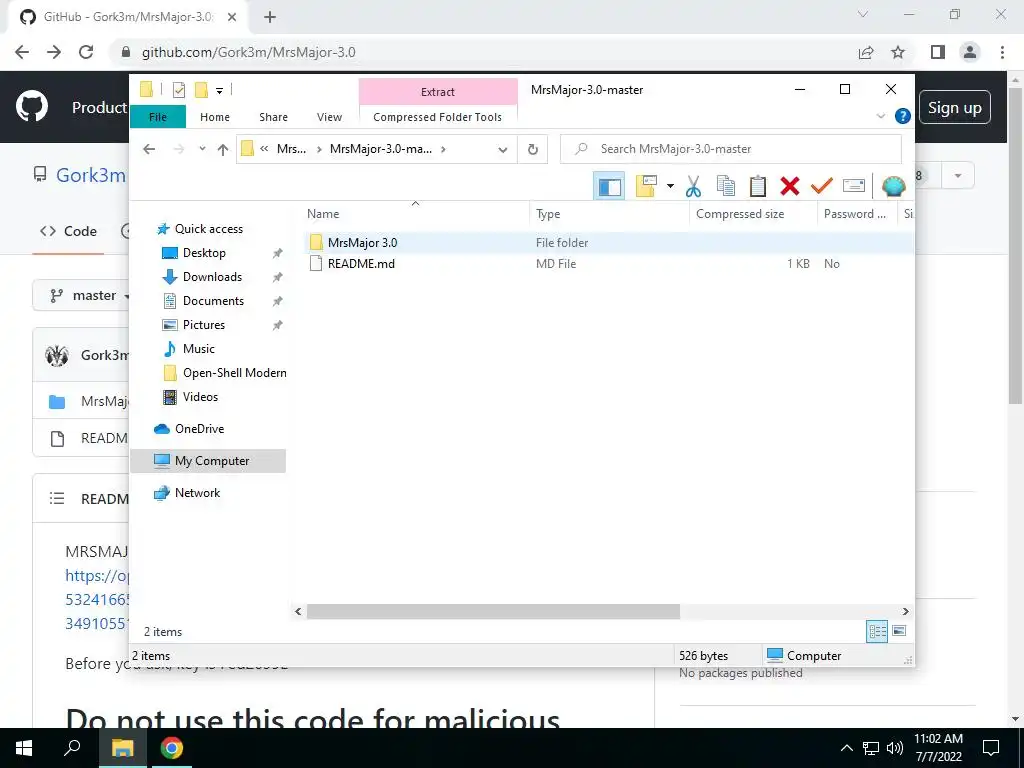
Task: Open Desktop in navigation pane
Action: tap(204, 253)
